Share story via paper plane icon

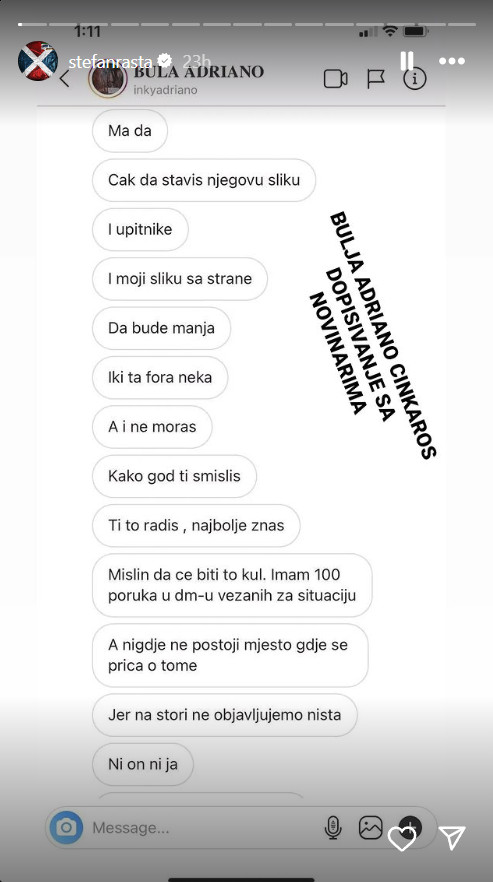452,838
